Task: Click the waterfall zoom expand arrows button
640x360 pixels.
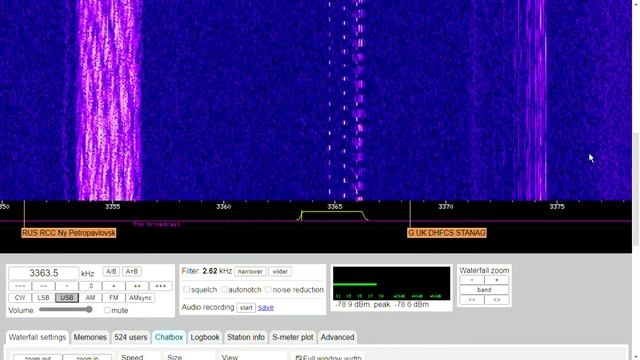Action: (497, 300)
